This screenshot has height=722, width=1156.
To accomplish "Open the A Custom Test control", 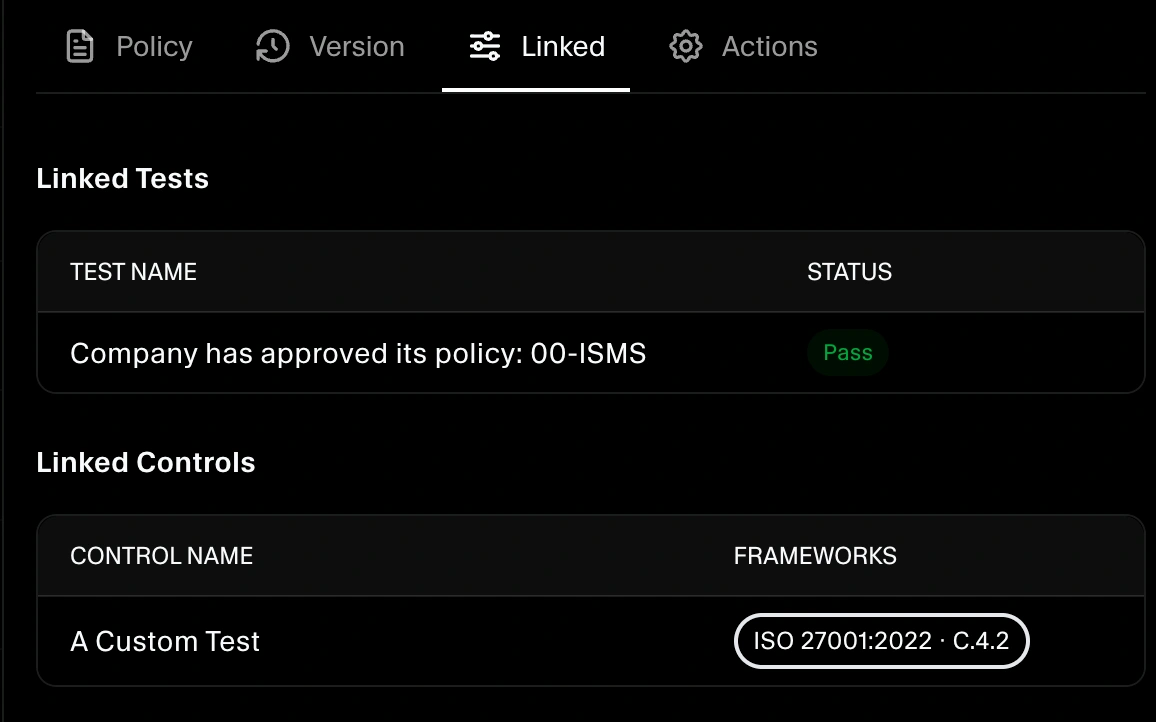I will (x=164, y=641).
